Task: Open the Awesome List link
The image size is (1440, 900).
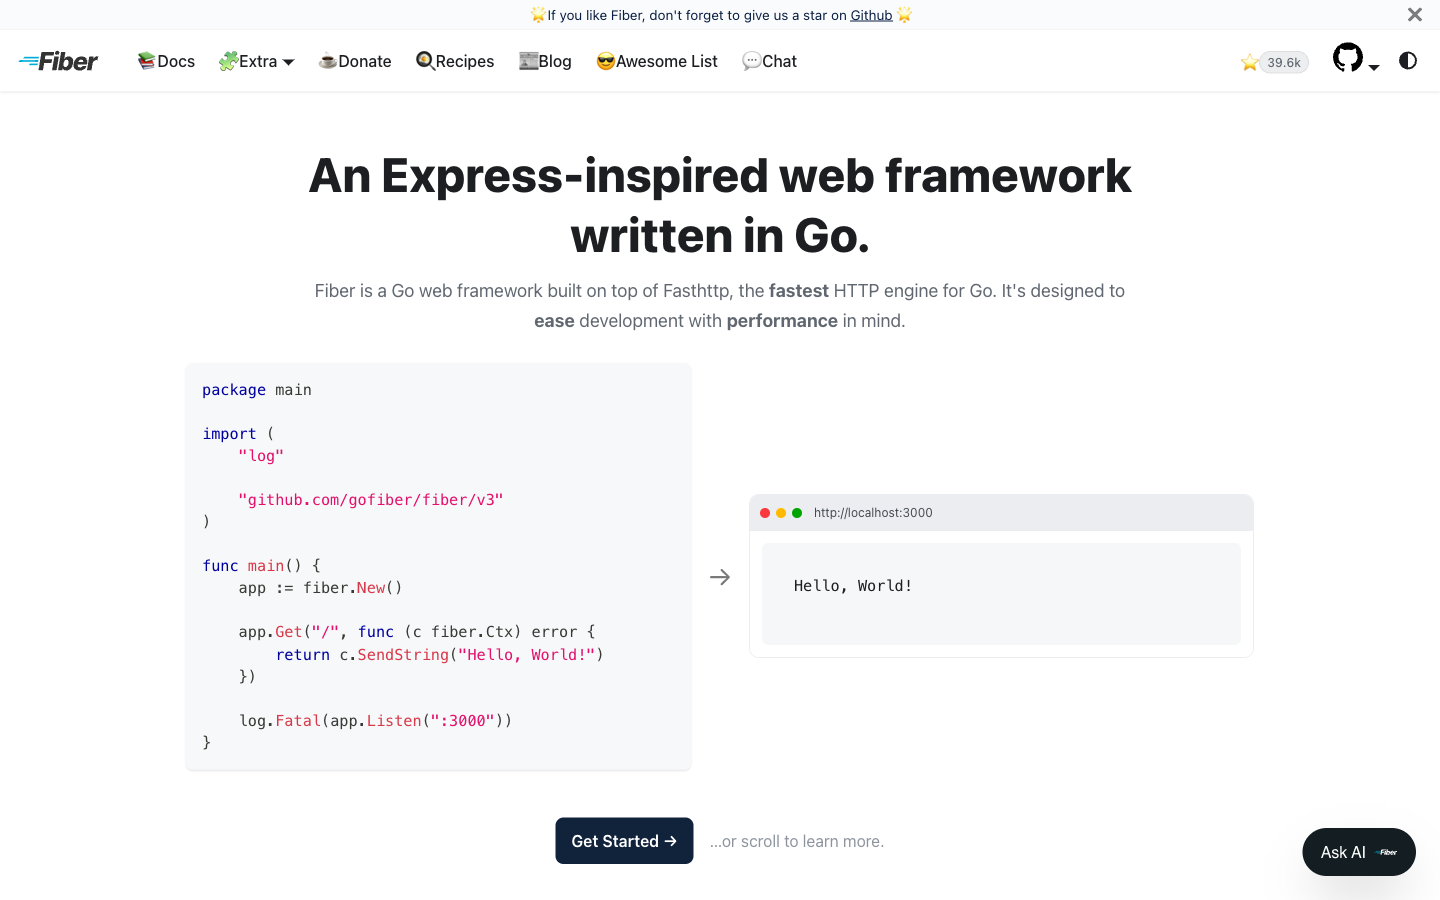Action: point(657,61)
